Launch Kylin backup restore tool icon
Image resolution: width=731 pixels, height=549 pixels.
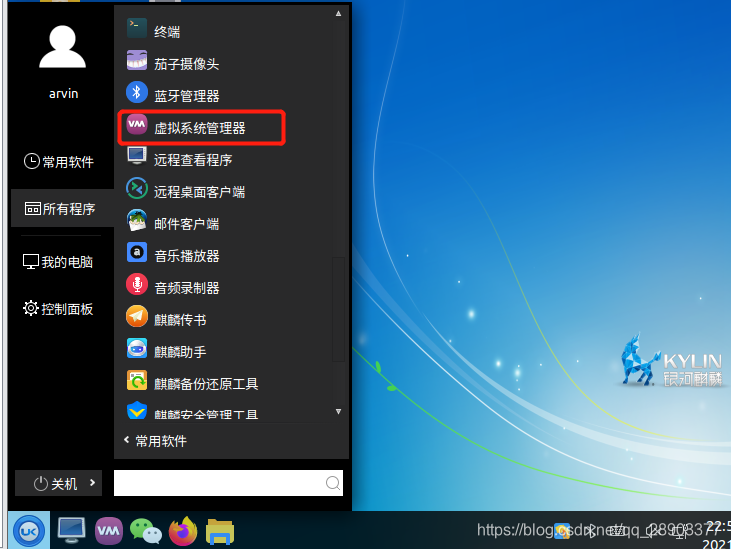[x=137, y=380]
